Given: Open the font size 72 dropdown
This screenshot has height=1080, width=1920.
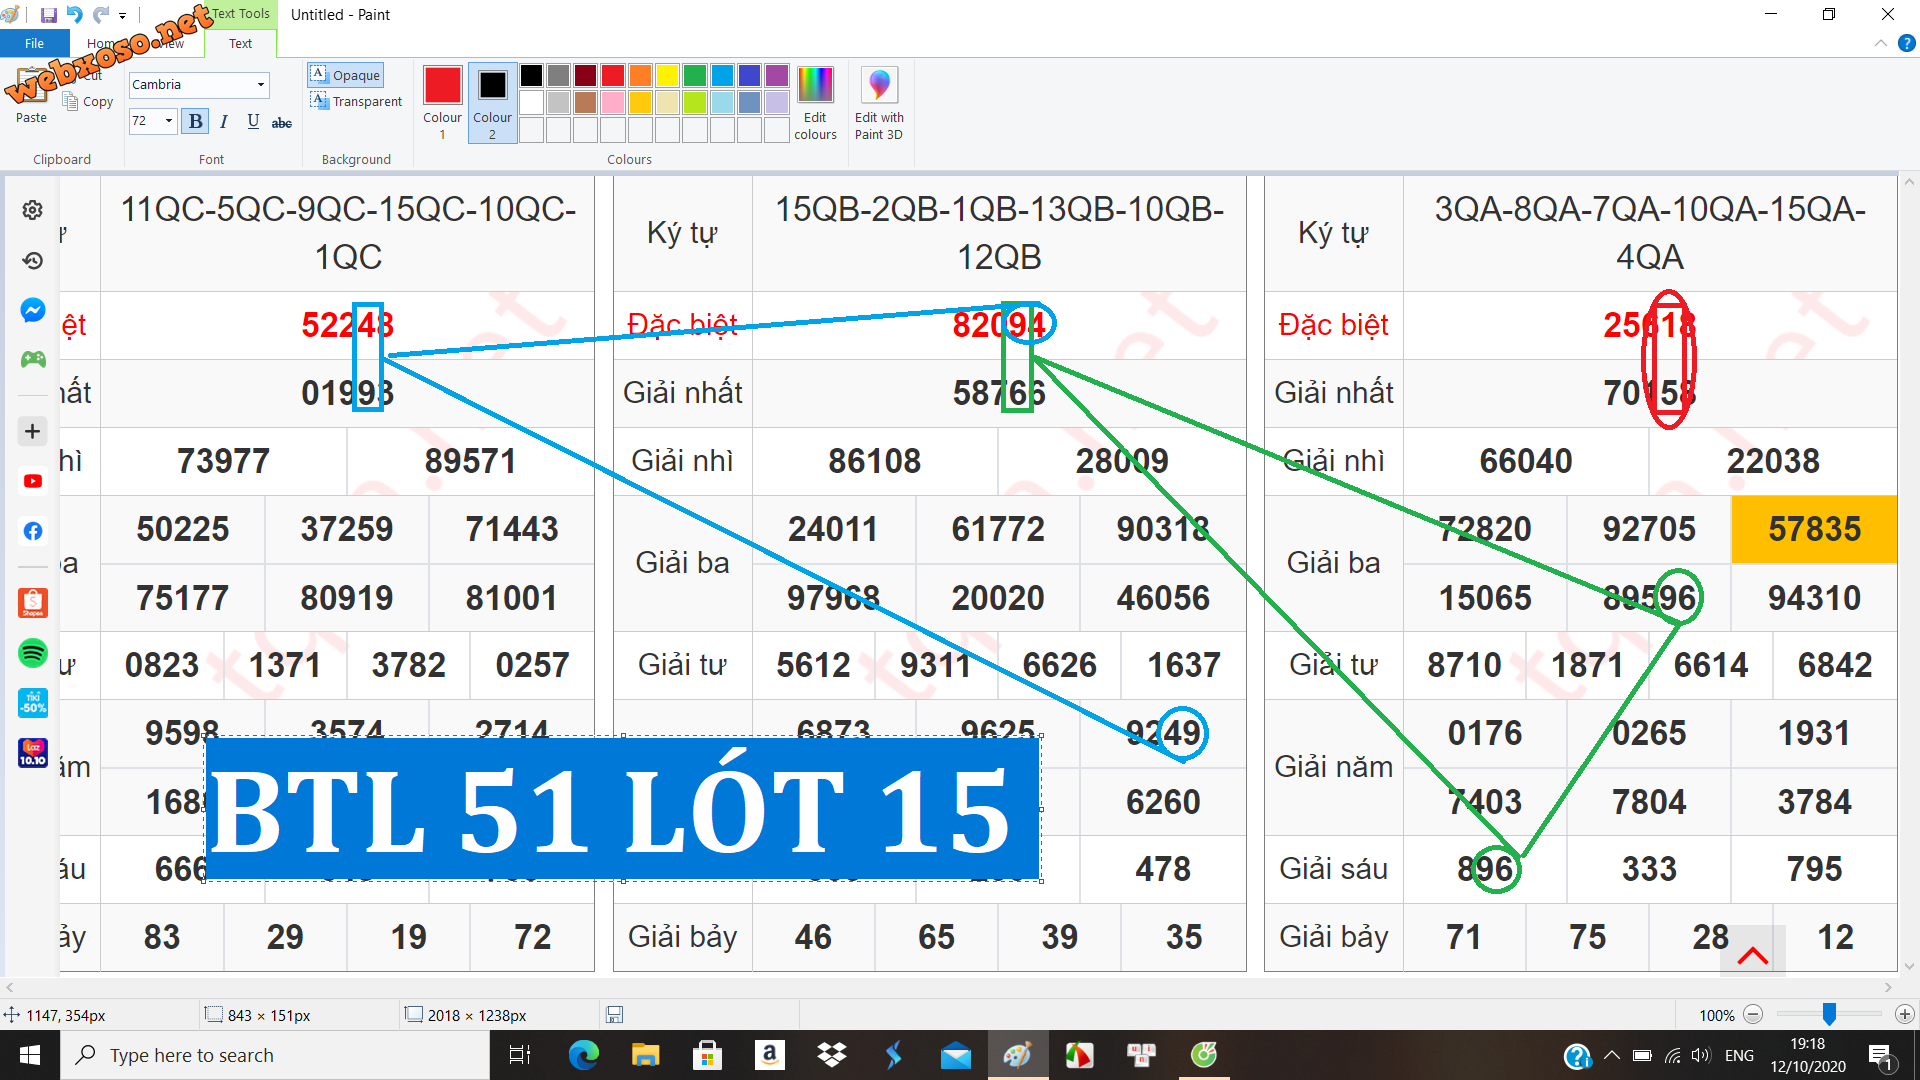Looking at the screenshot, I should (x=168, y=121).
